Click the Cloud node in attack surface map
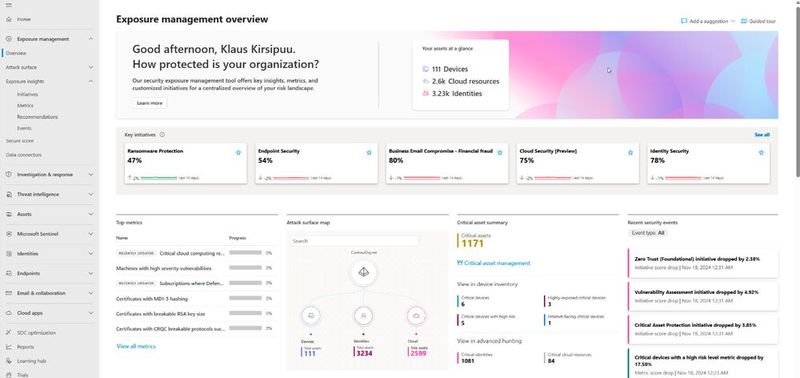This screenshot has width=800, height=378. (x=416, y=316)
